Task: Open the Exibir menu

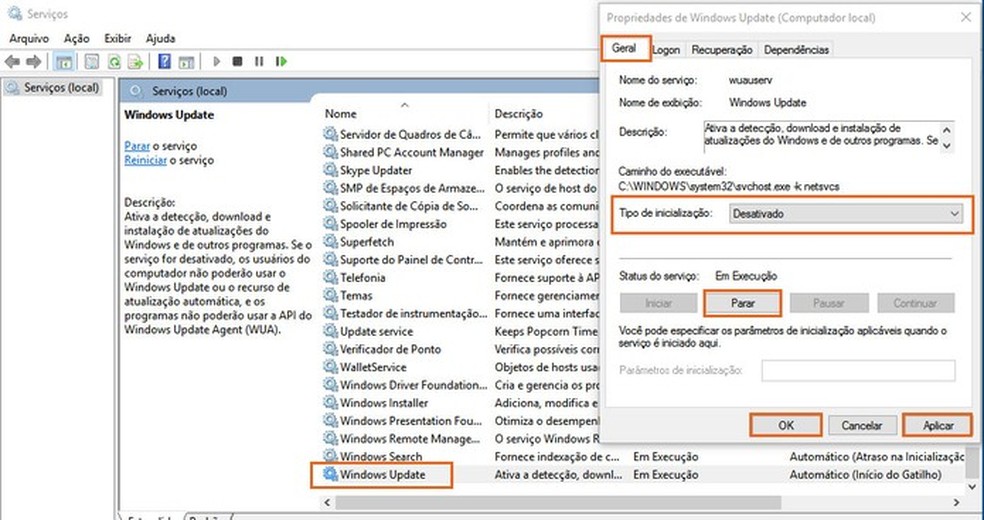Action: 117,38
